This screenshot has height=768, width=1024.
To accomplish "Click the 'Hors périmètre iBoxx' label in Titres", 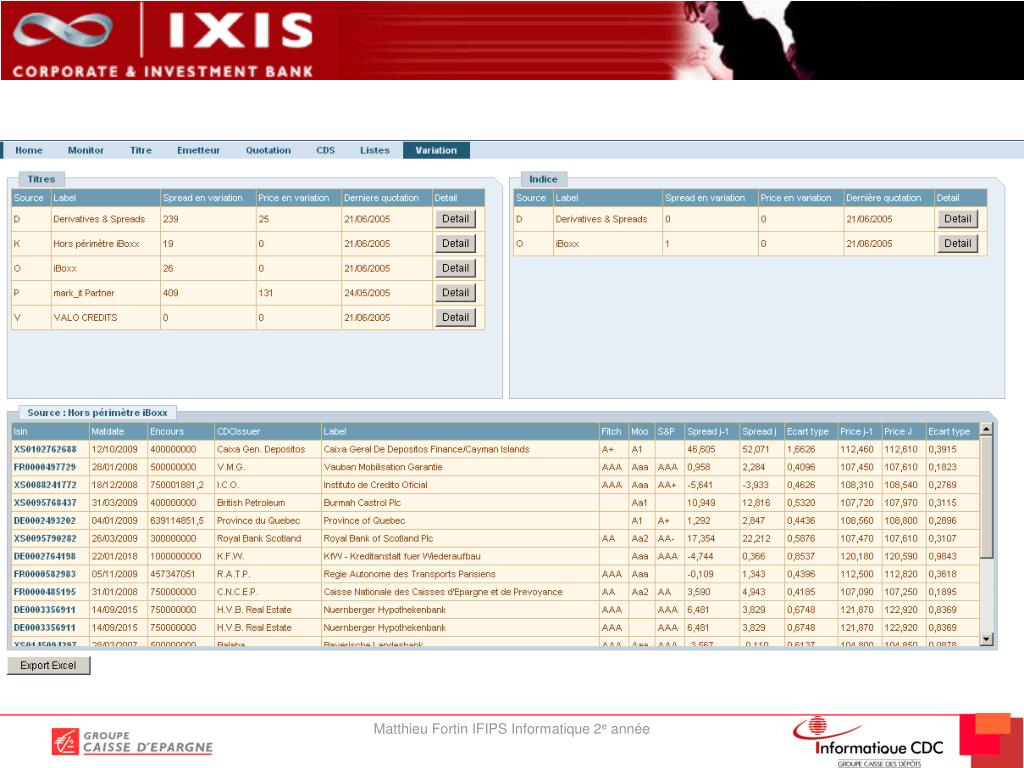I will click(x=96, y=244).
